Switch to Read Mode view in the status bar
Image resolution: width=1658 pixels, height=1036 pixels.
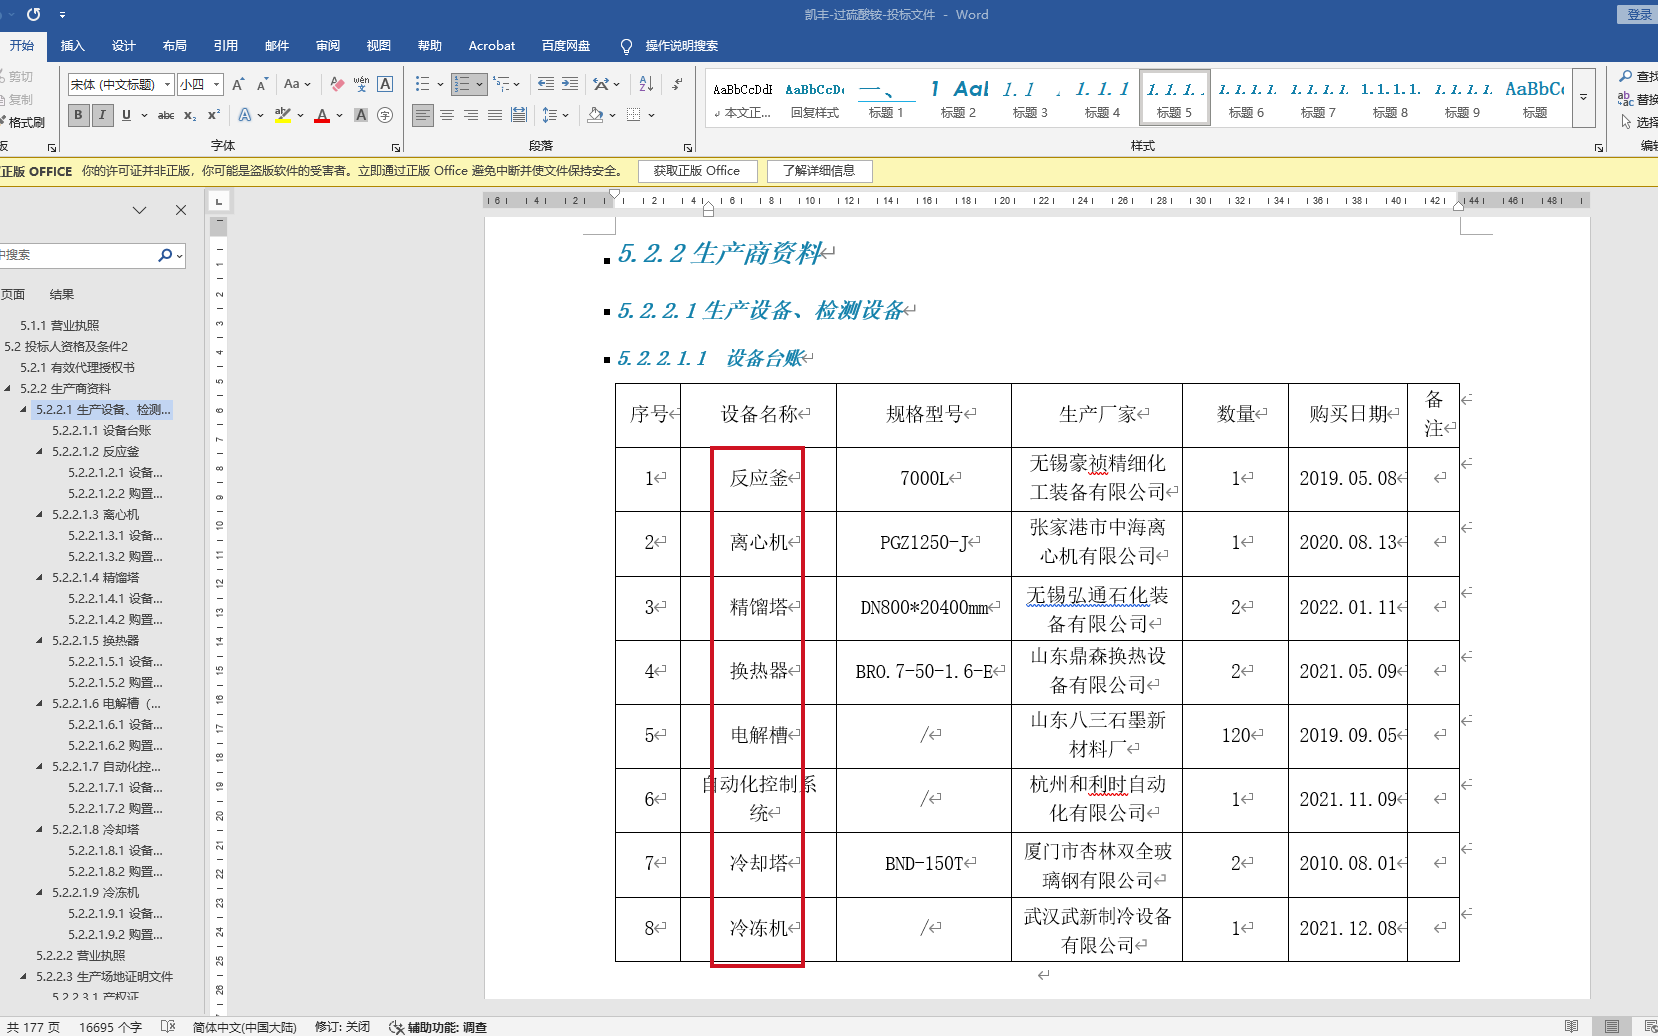pos(1572,1027)
